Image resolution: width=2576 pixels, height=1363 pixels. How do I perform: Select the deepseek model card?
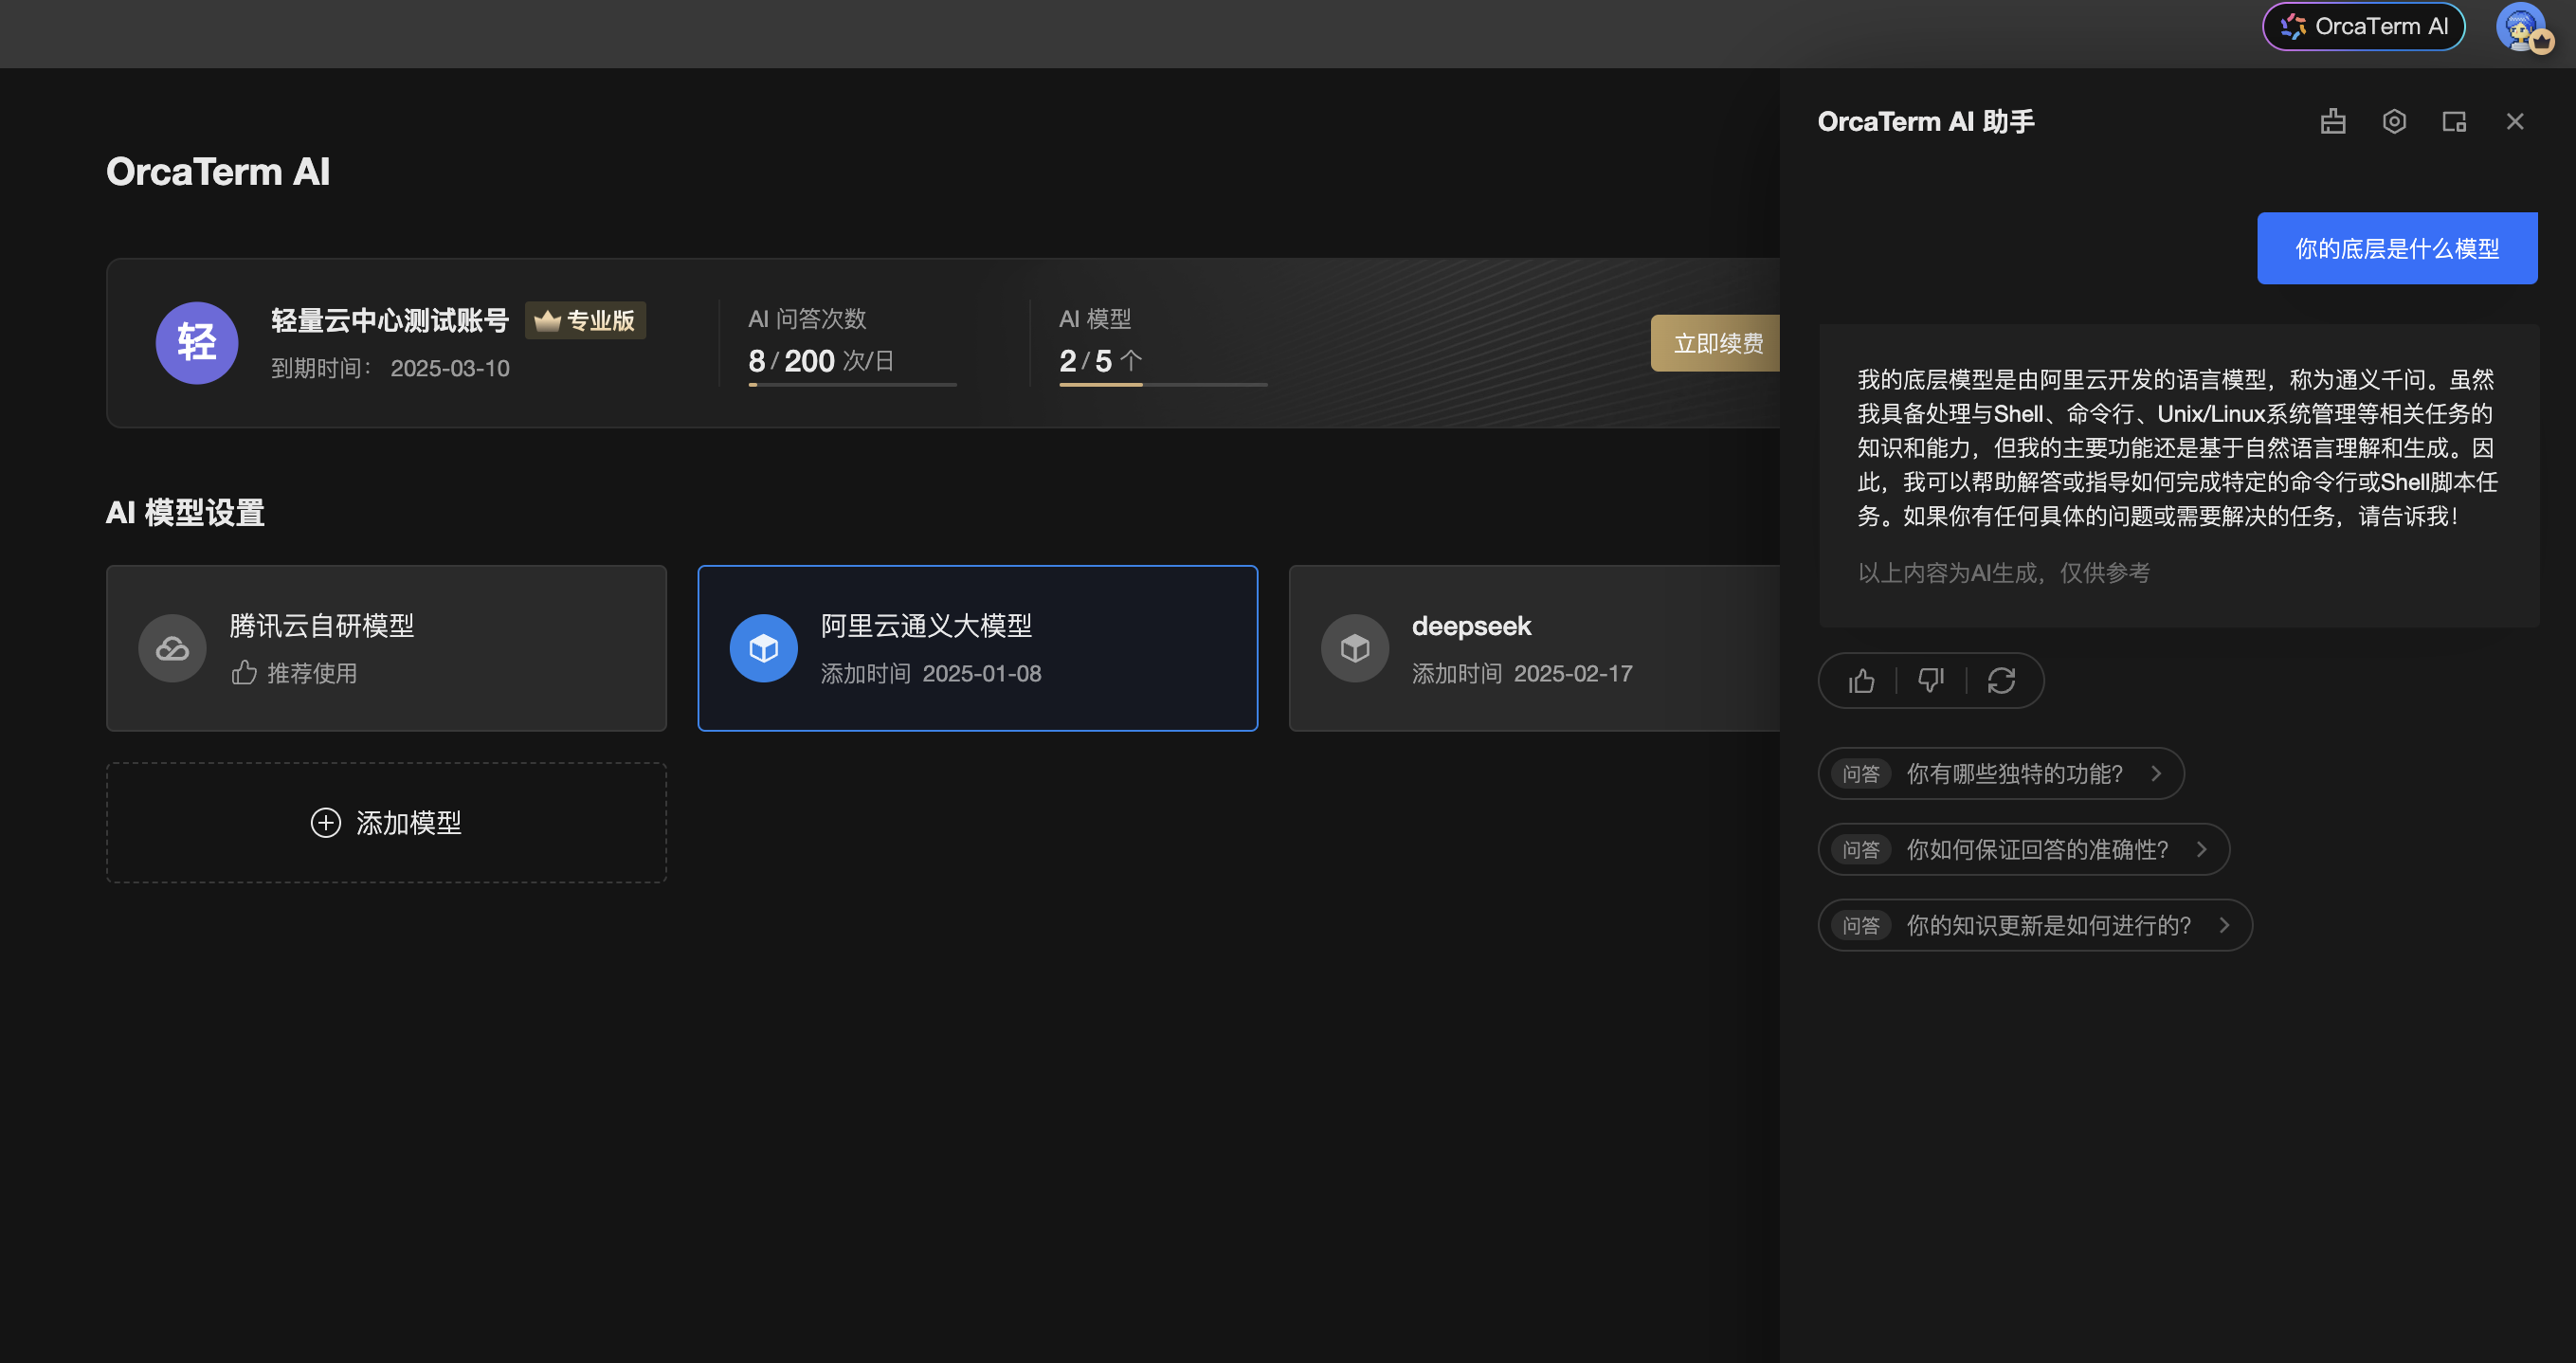point(1535,648)
